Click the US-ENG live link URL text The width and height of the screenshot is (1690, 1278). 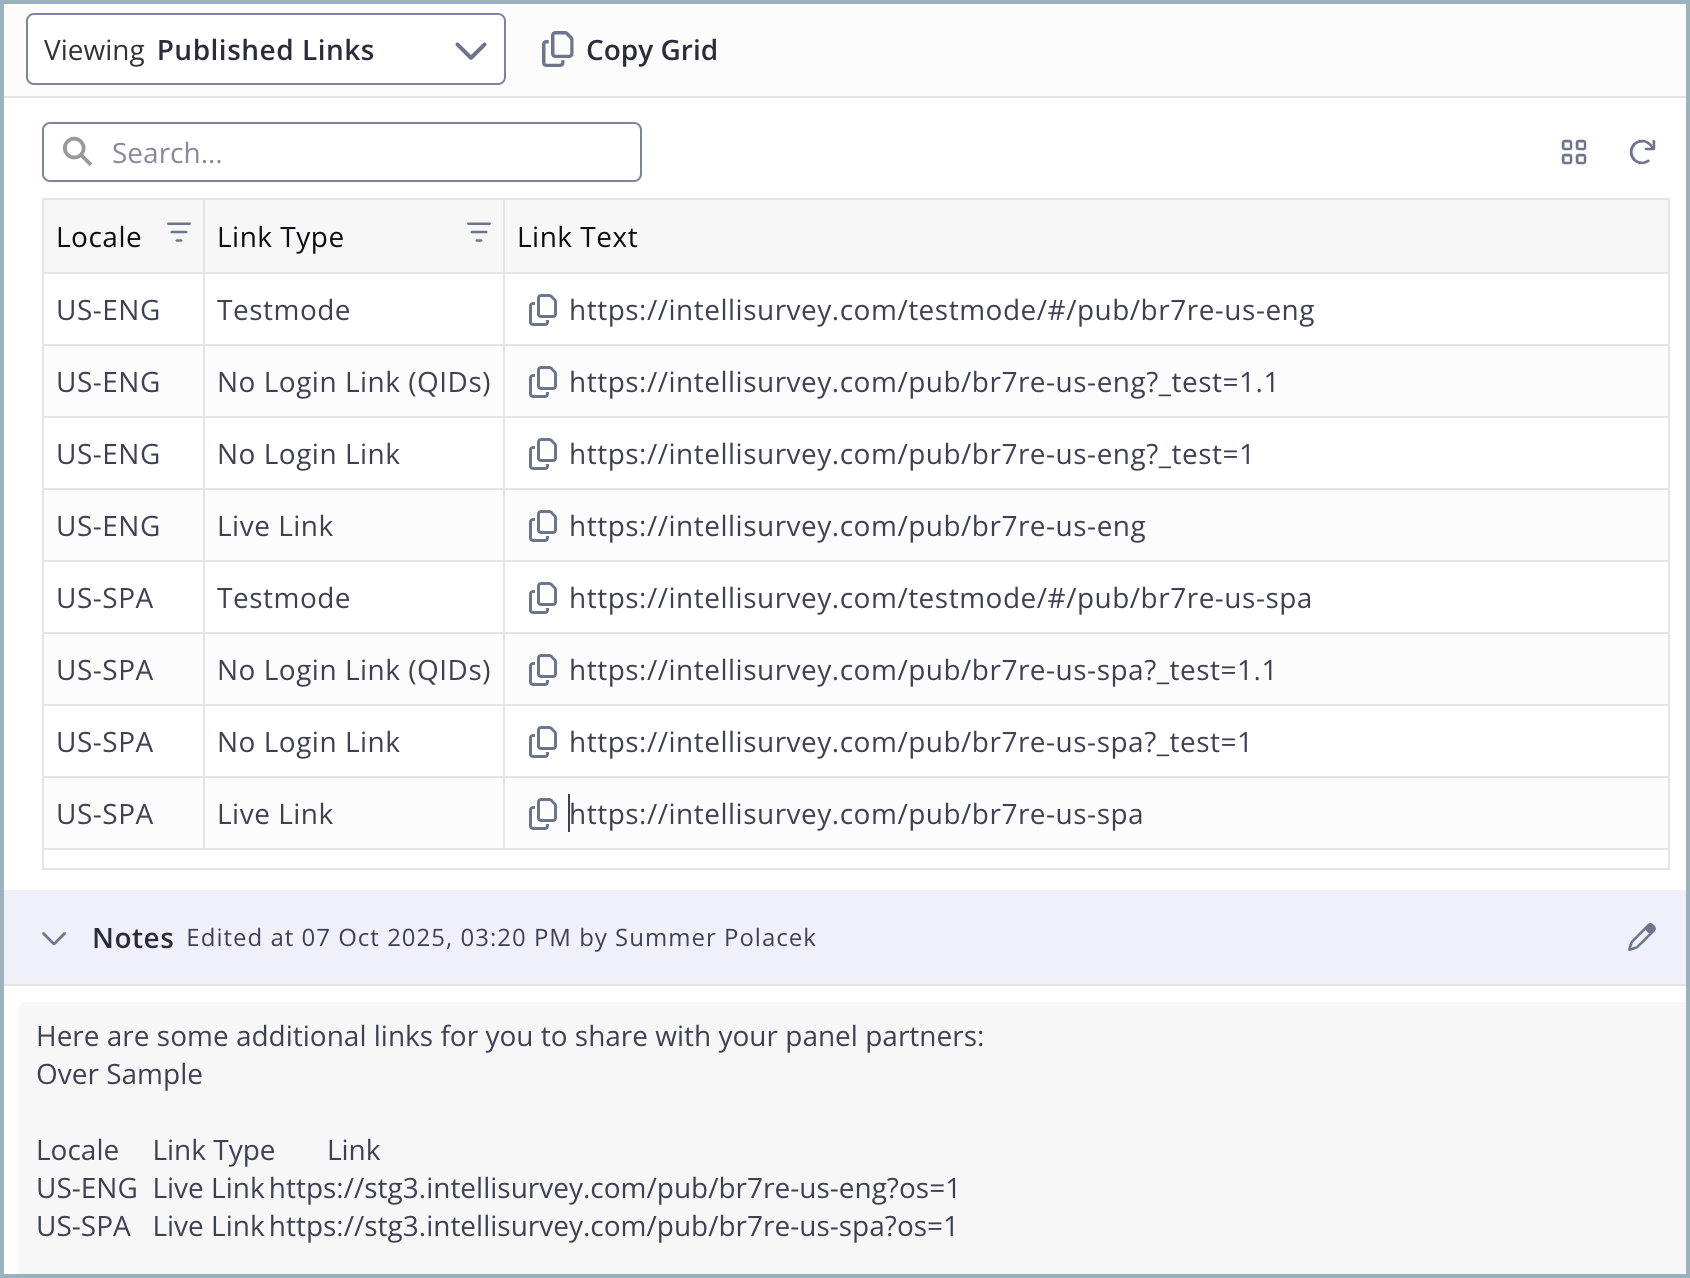point(857,526)
